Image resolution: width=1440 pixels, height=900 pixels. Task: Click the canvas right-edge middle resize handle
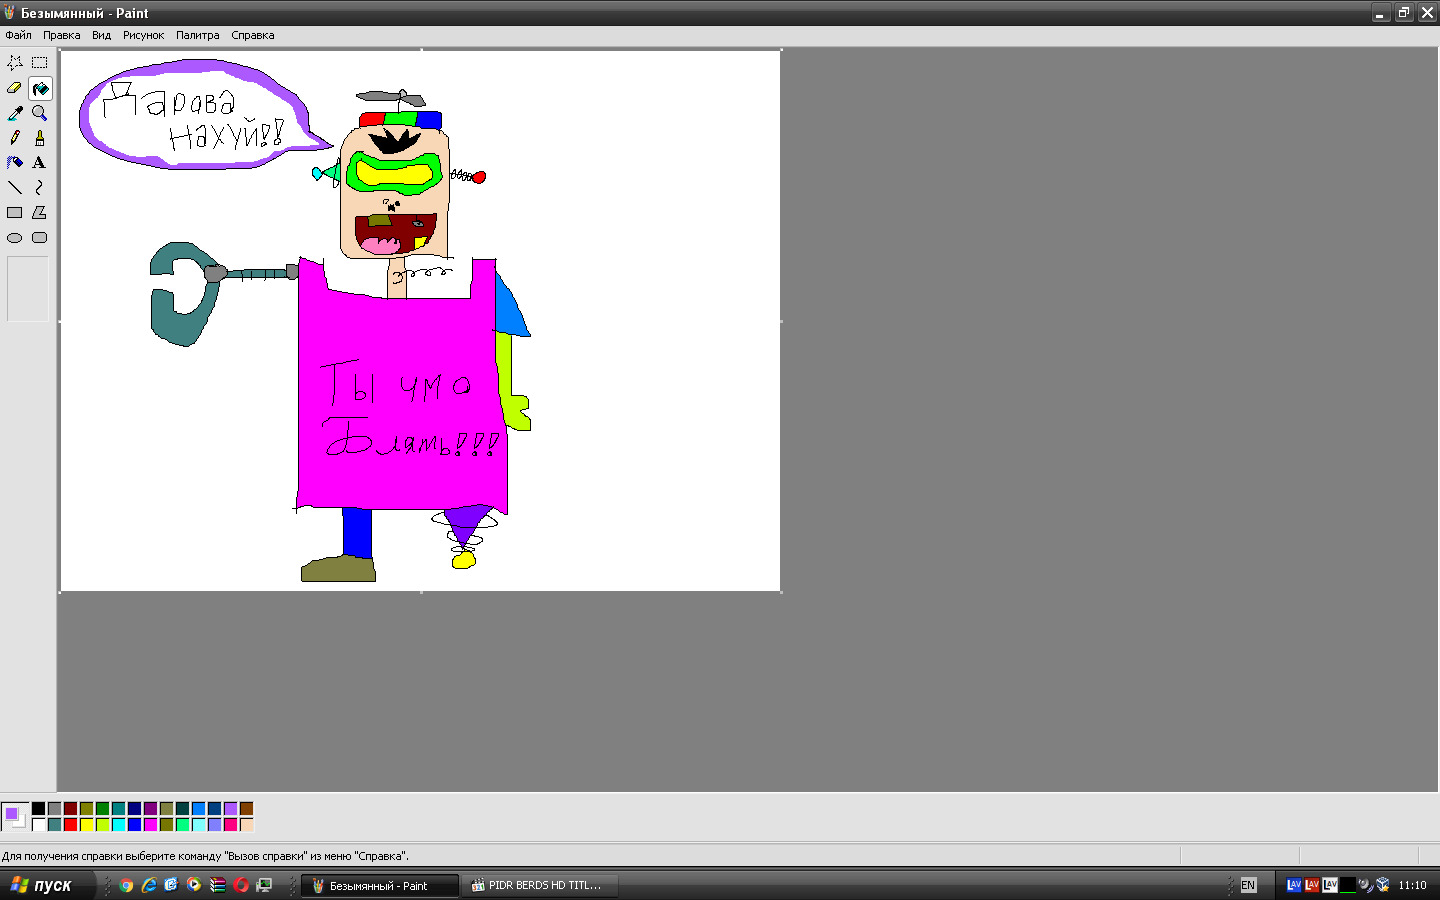point(781,321)
